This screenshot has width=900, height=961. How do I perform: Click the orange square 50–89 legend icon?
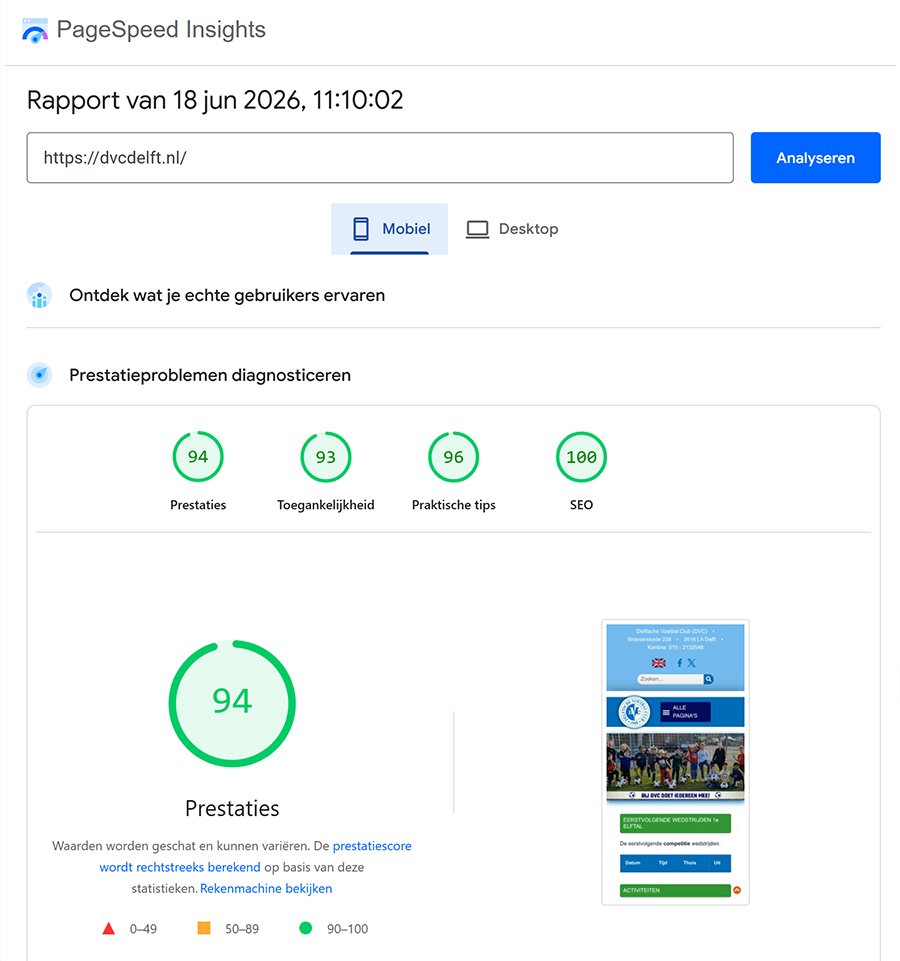204,928
